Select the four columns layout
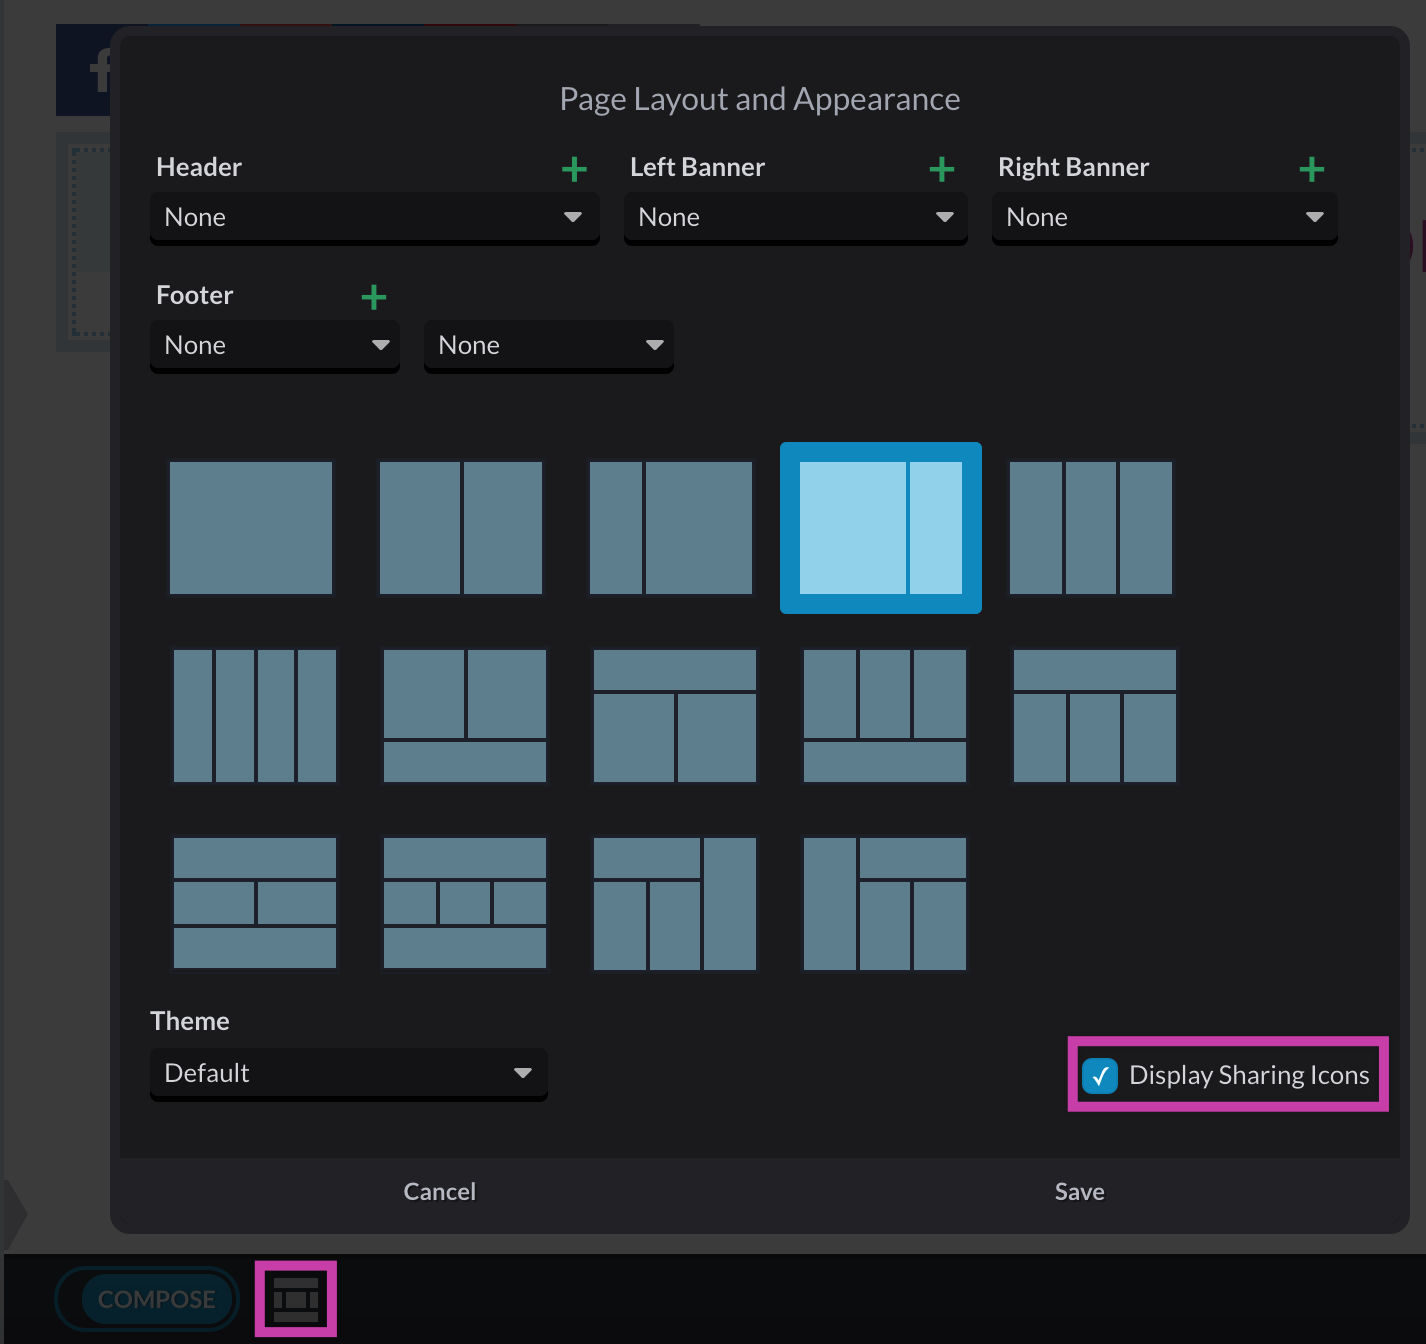The height and width of the screenshot is (1344, 1426). pos(255,716)
